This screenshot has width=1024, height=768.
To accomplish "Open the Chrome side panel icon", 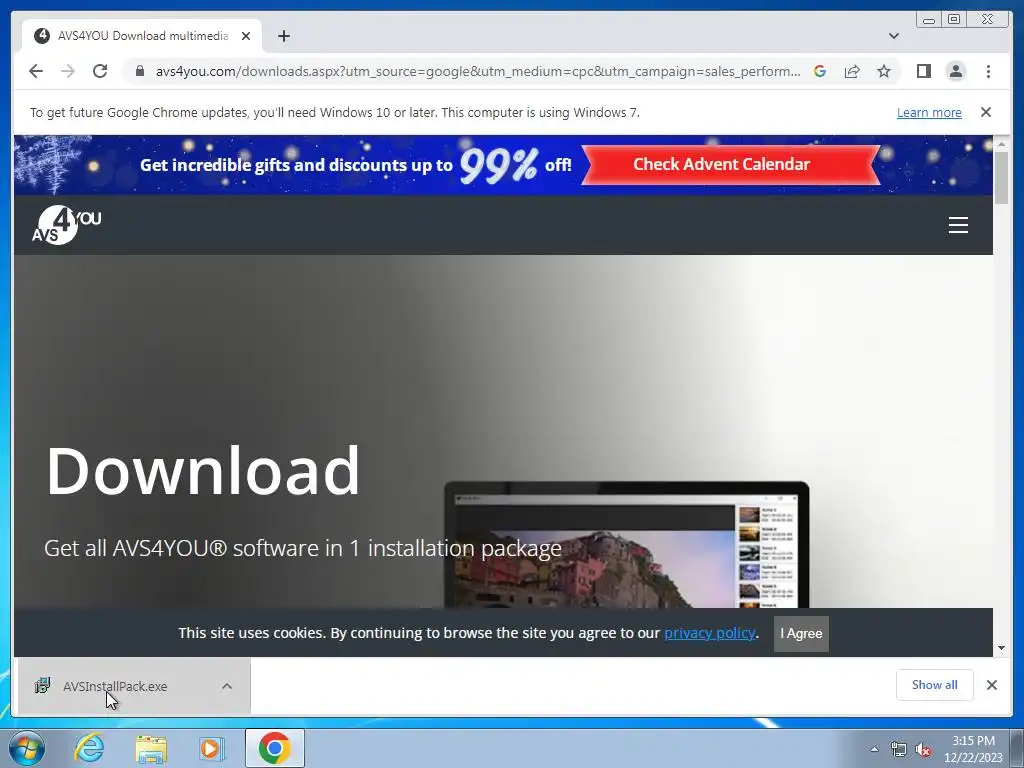I will (923, 71).
